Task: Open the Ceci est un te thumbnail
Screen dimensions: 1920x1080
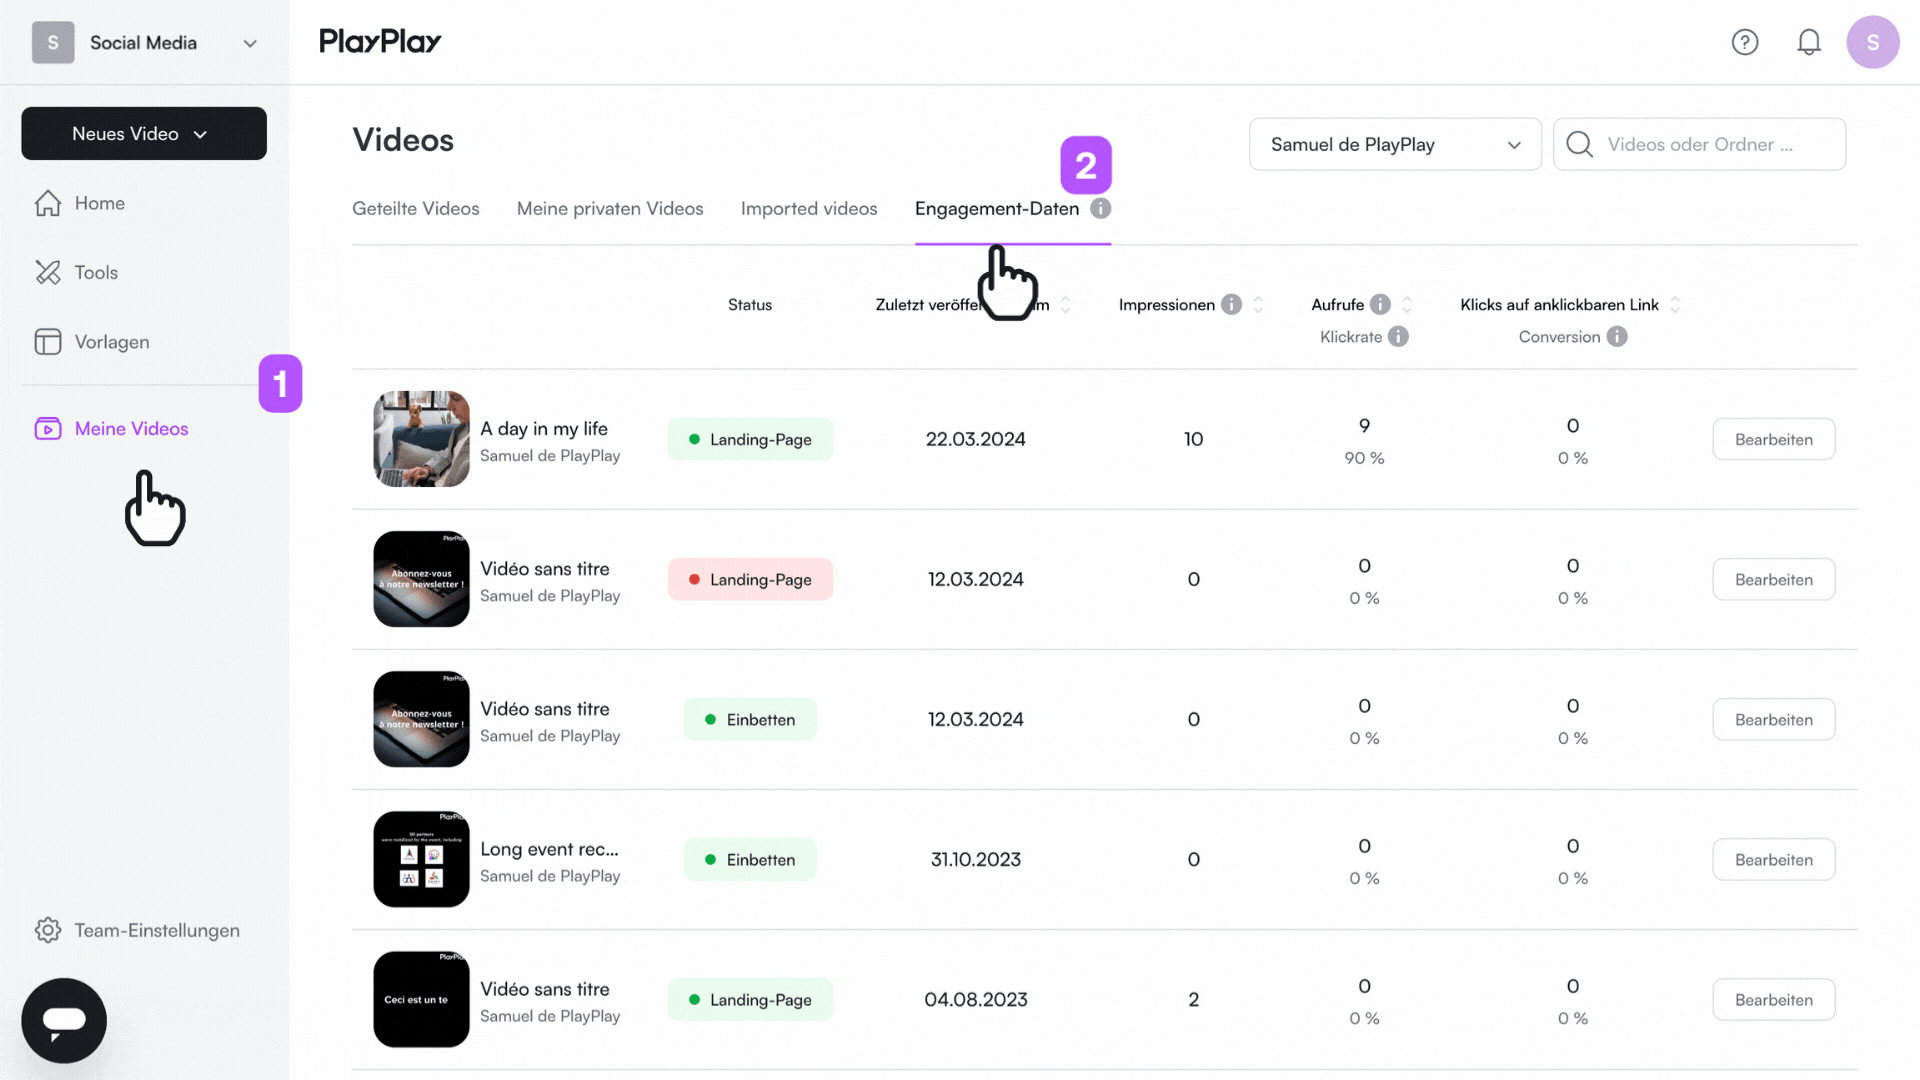Action: [421, 999]
